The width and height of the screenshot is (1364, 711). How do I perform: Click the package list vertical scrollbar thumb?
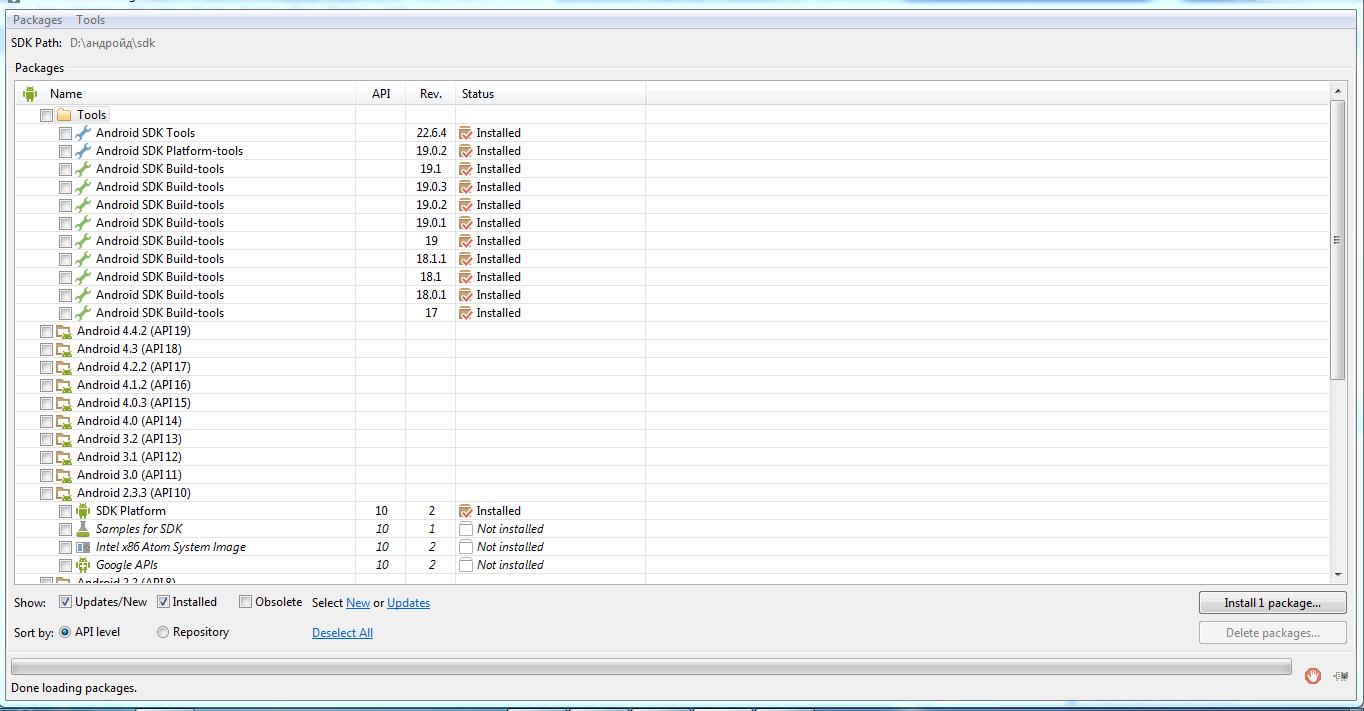point(1338,240)
